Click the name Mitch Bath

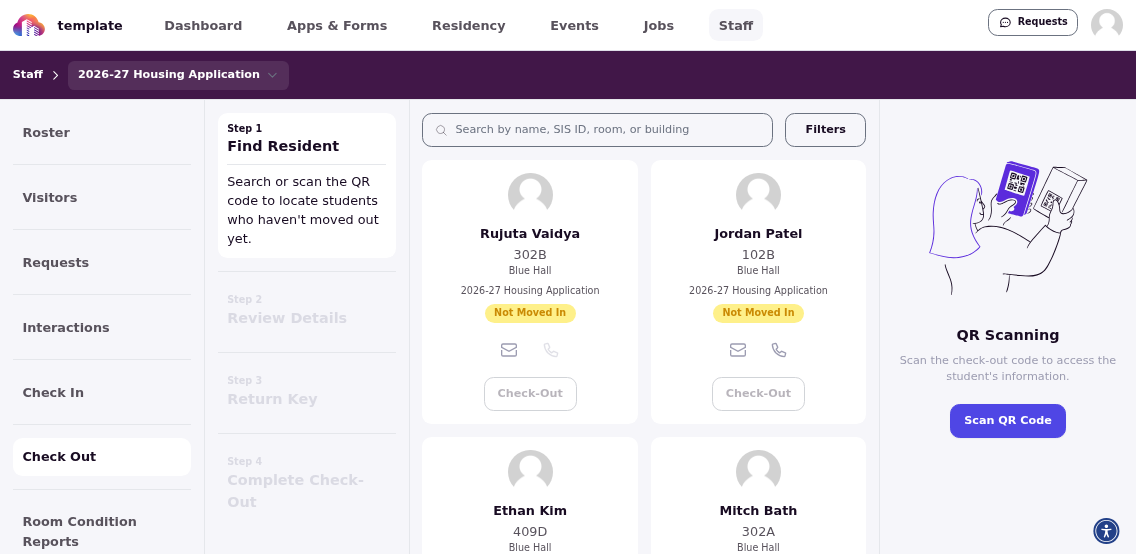click(x=758, y=511)
